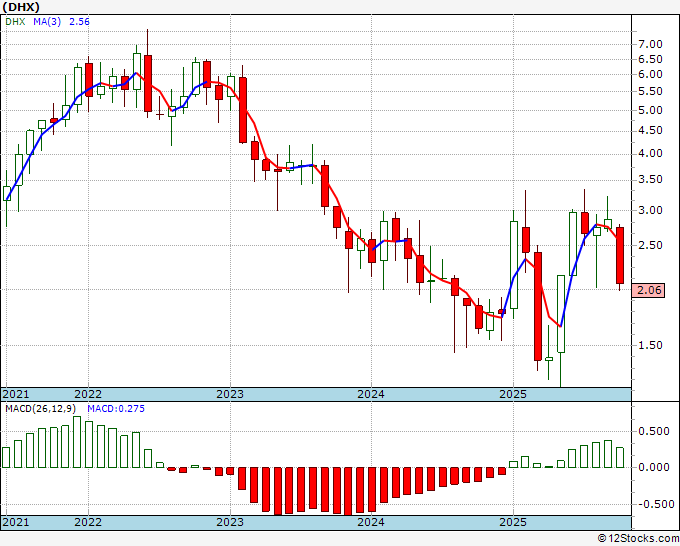Open the 12Stocks.com copyright link
The image size is (680, 546).
638,539
